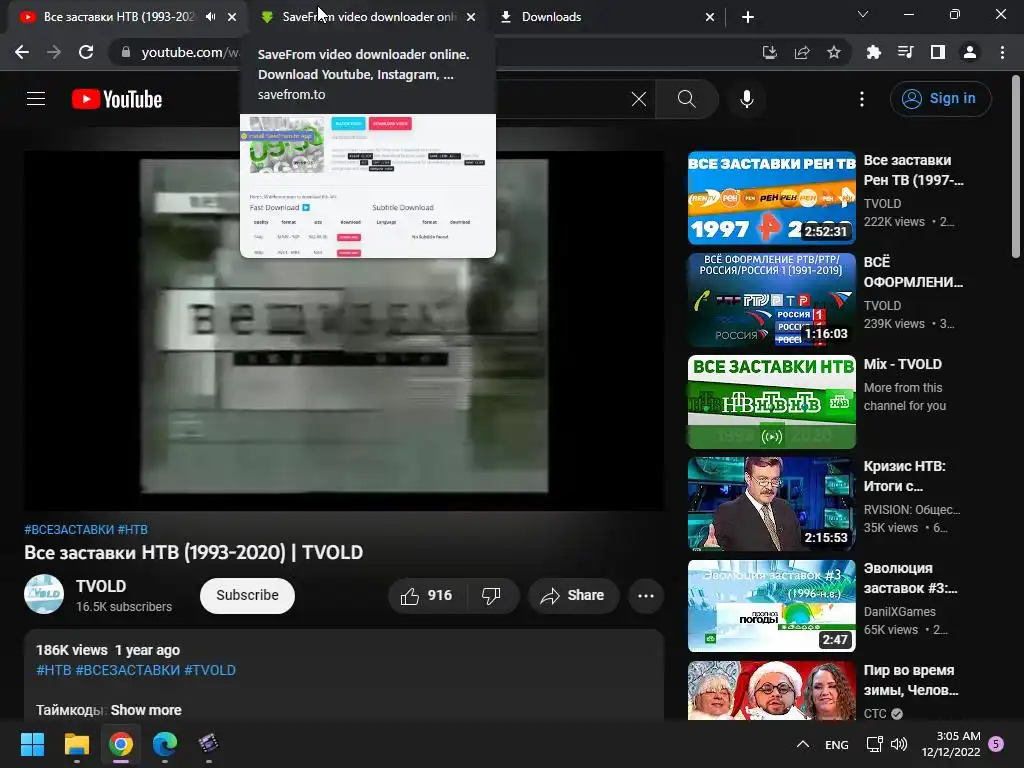Open the Mix - TVOLD playlist thumbnail
Screen dimensions: 1024x768
[771, 402]
